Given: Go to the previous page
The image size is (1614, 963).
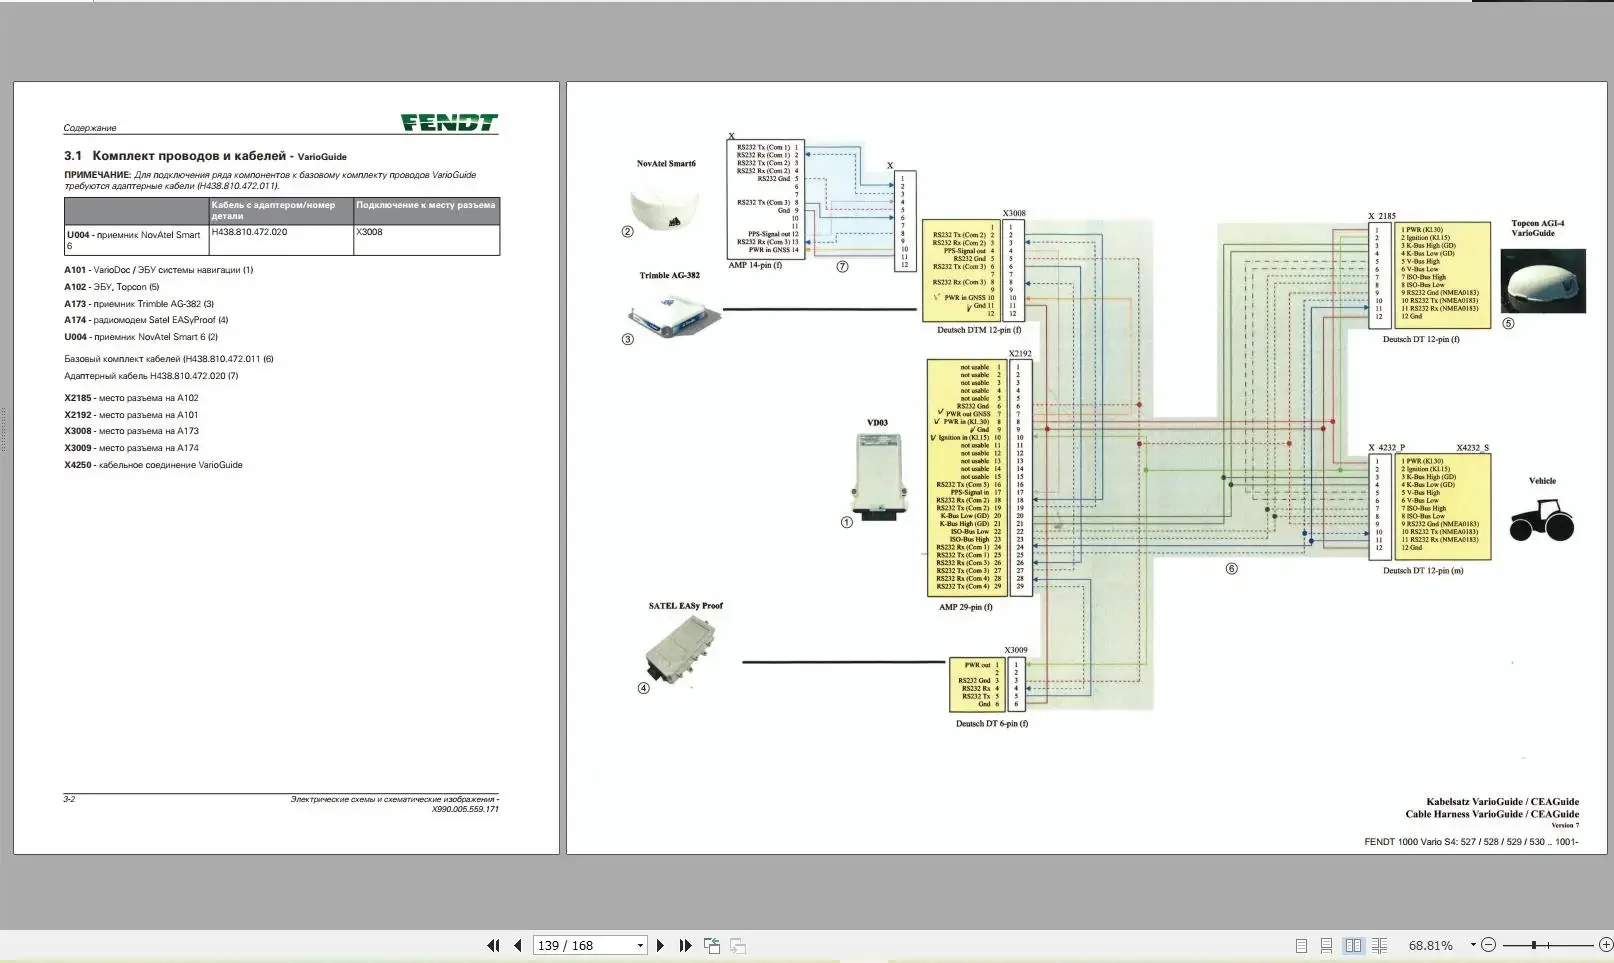Looking at the screenshot, I should [517, 945].
